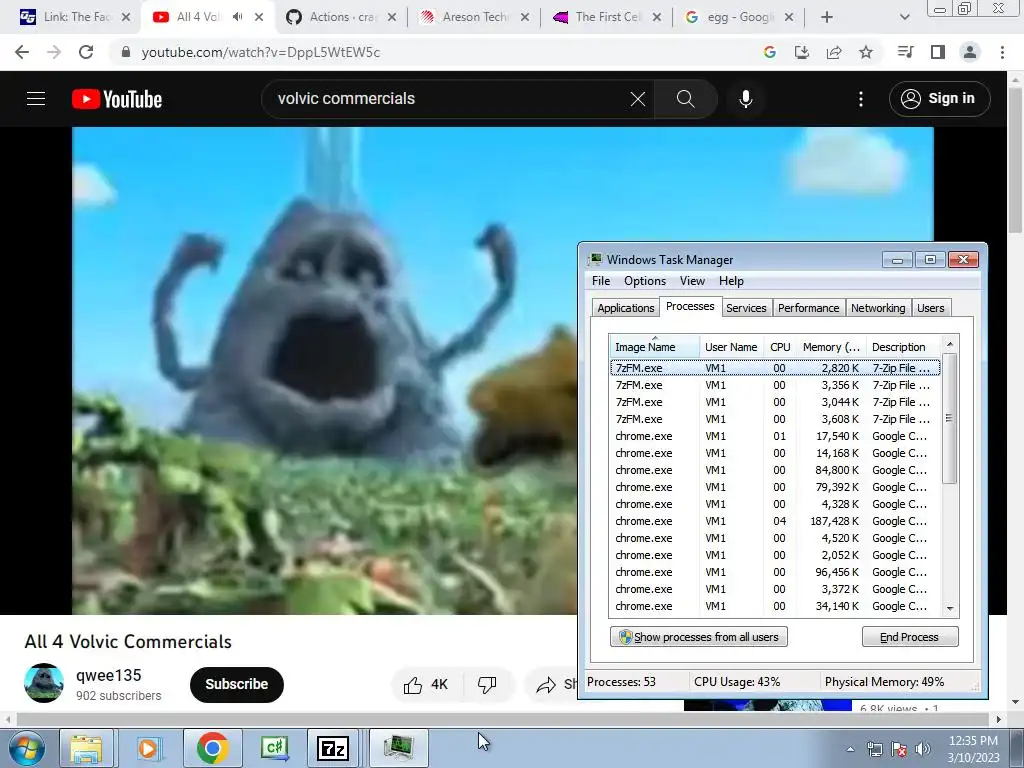Screen dimensions: 1024x768
Task: Open File menu in Task Manager
Action: (601, 281)
